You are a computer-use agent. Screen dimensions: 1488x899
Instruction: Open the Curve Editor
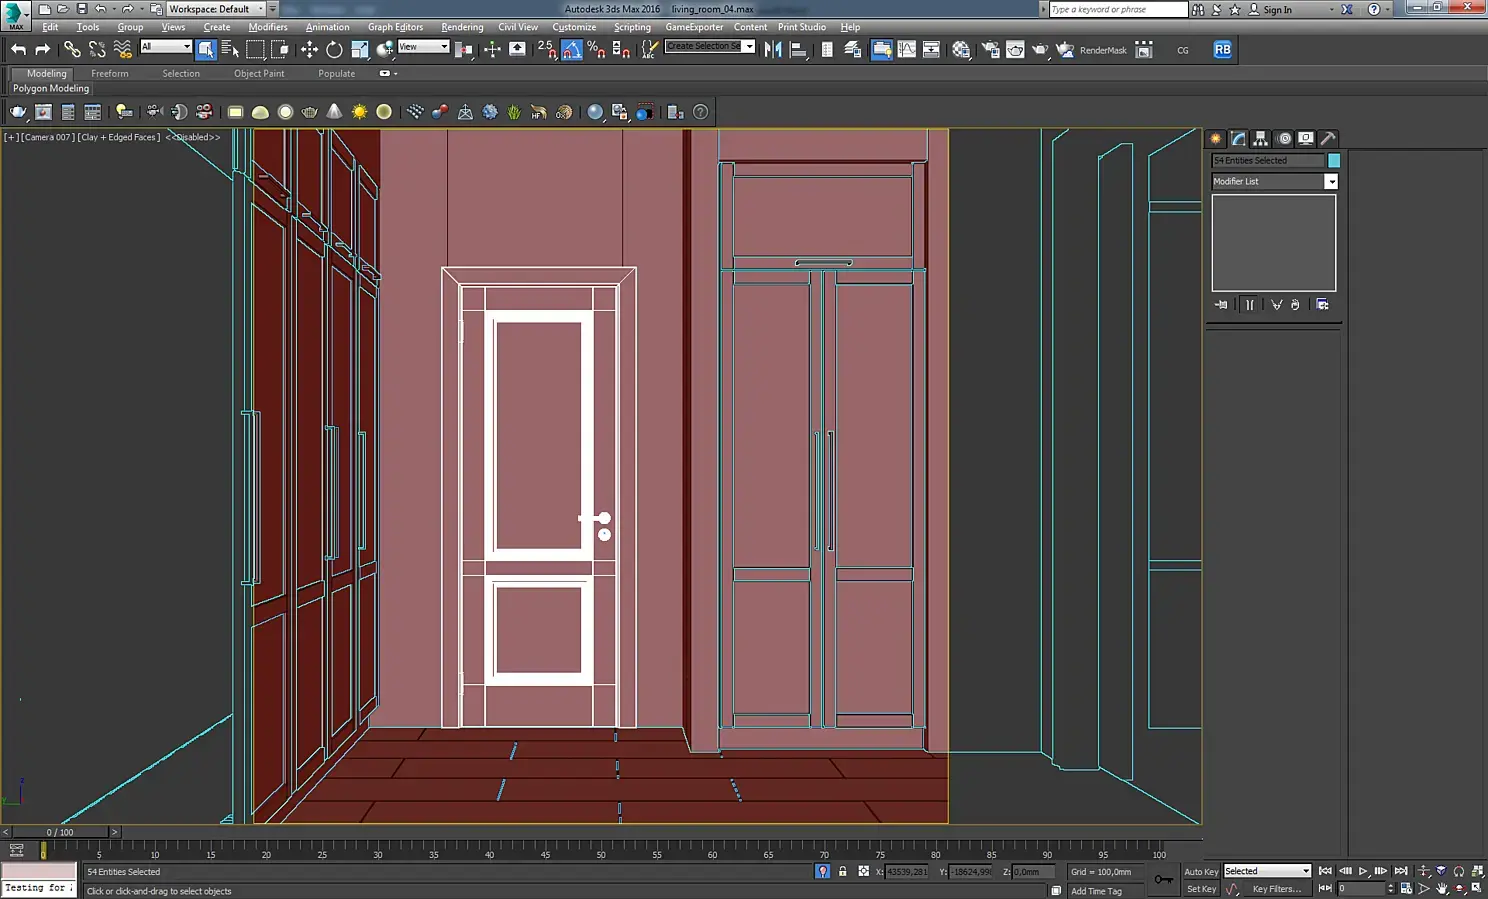tap(907, 49)
